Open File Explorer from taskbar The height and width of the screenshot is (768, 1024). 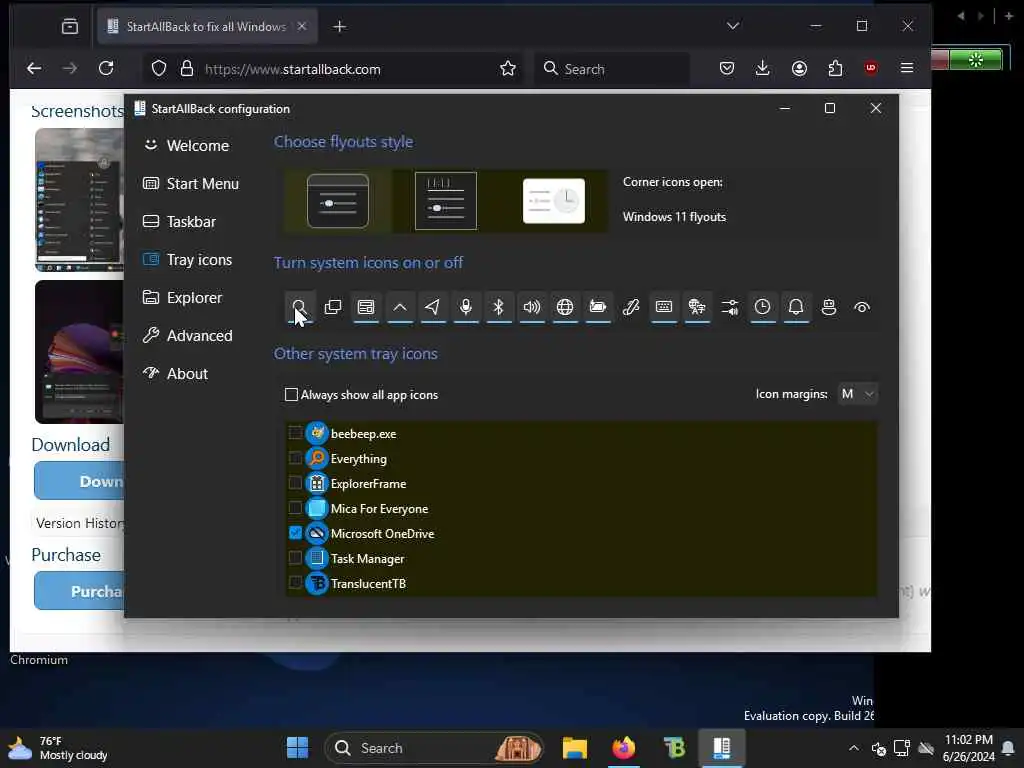click(575, 748)
